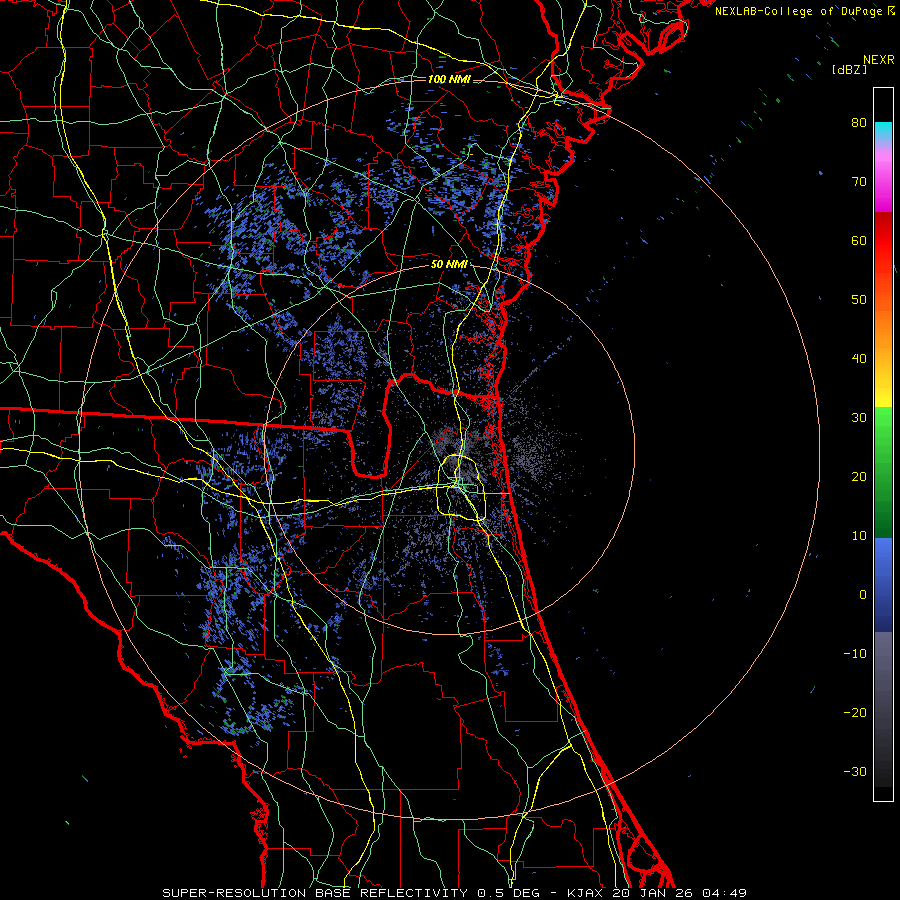Click the [dBZ] legend unit label
The height and width of the screenshot is (900, 900).
(x=849, y=70)
